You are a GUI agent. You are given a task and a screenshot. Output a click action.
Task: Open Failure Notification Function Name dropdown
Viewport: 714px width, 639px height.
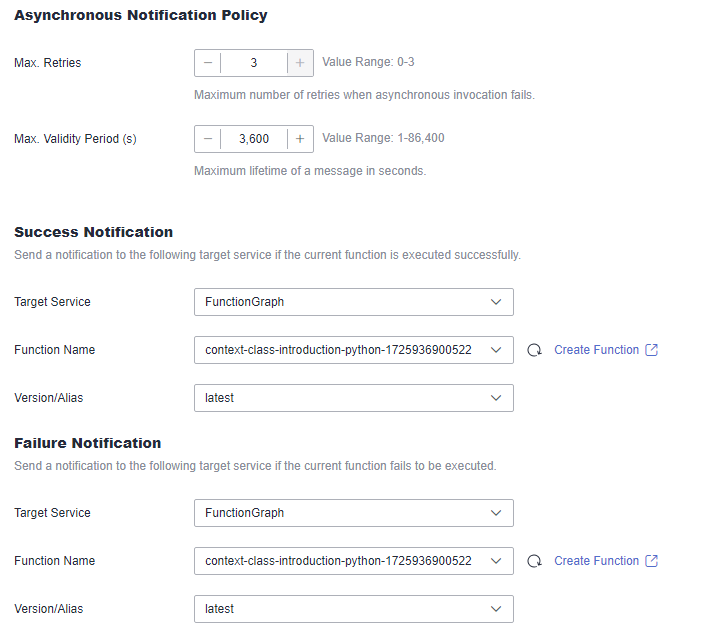click(354, 561)
